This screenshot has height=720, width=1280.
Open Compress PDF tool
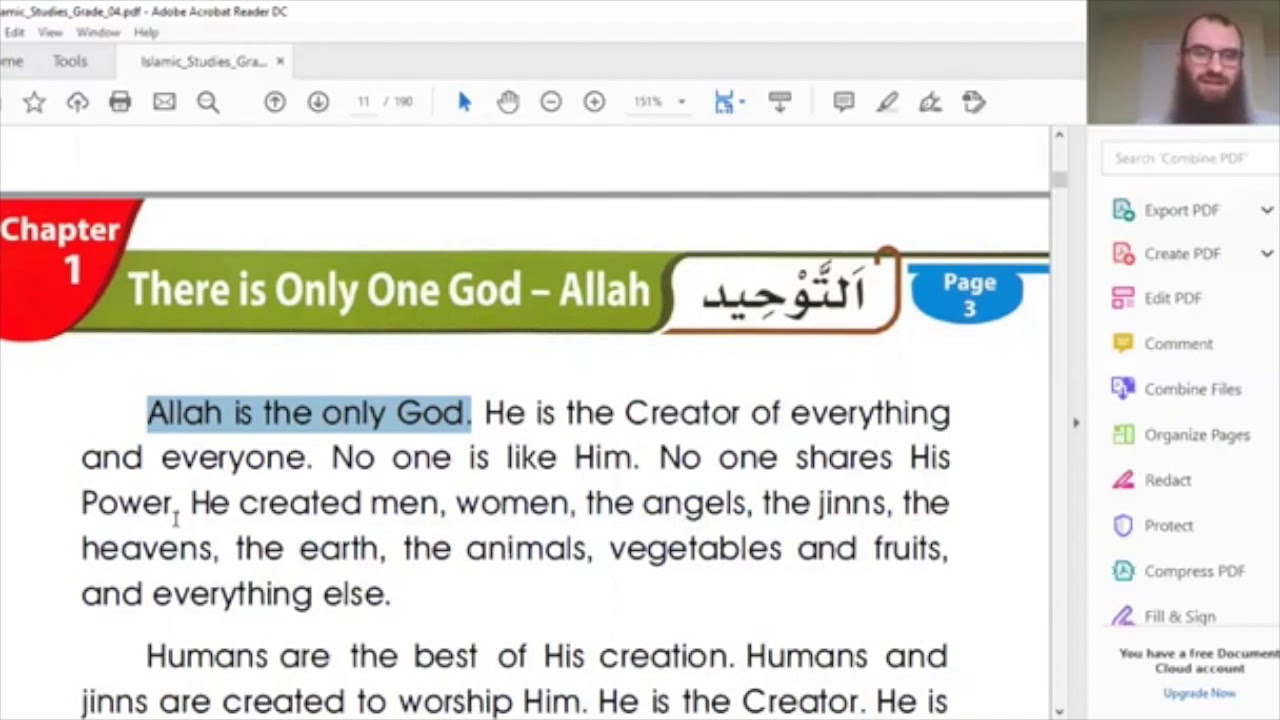pyautogui.click(x=1178, y=571)
